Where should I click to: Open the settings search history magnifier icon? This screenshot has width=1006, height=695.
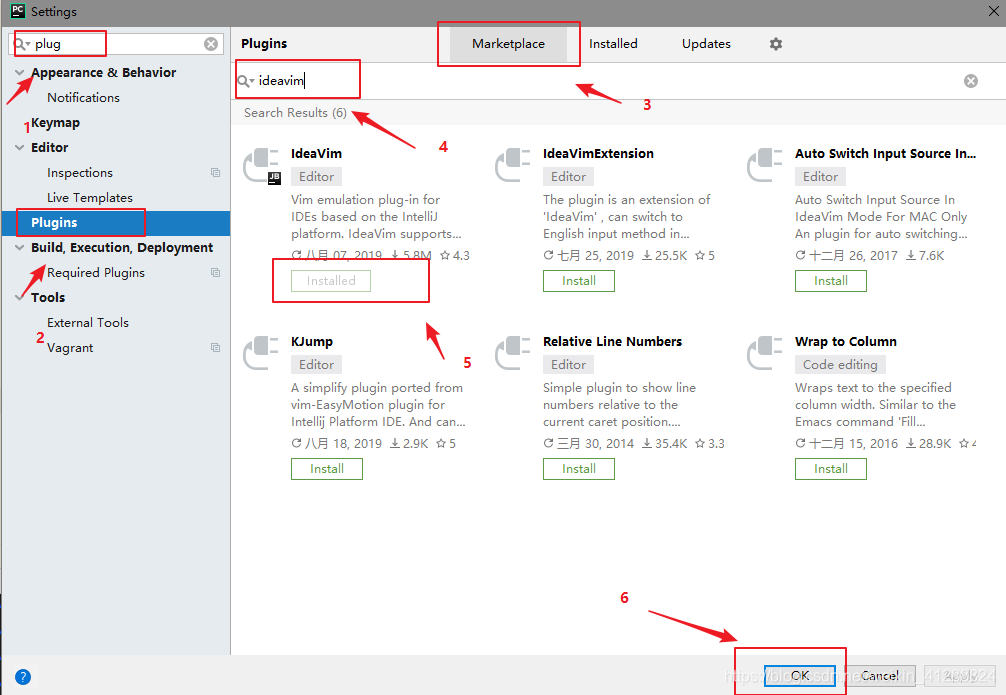pos(21,44)
